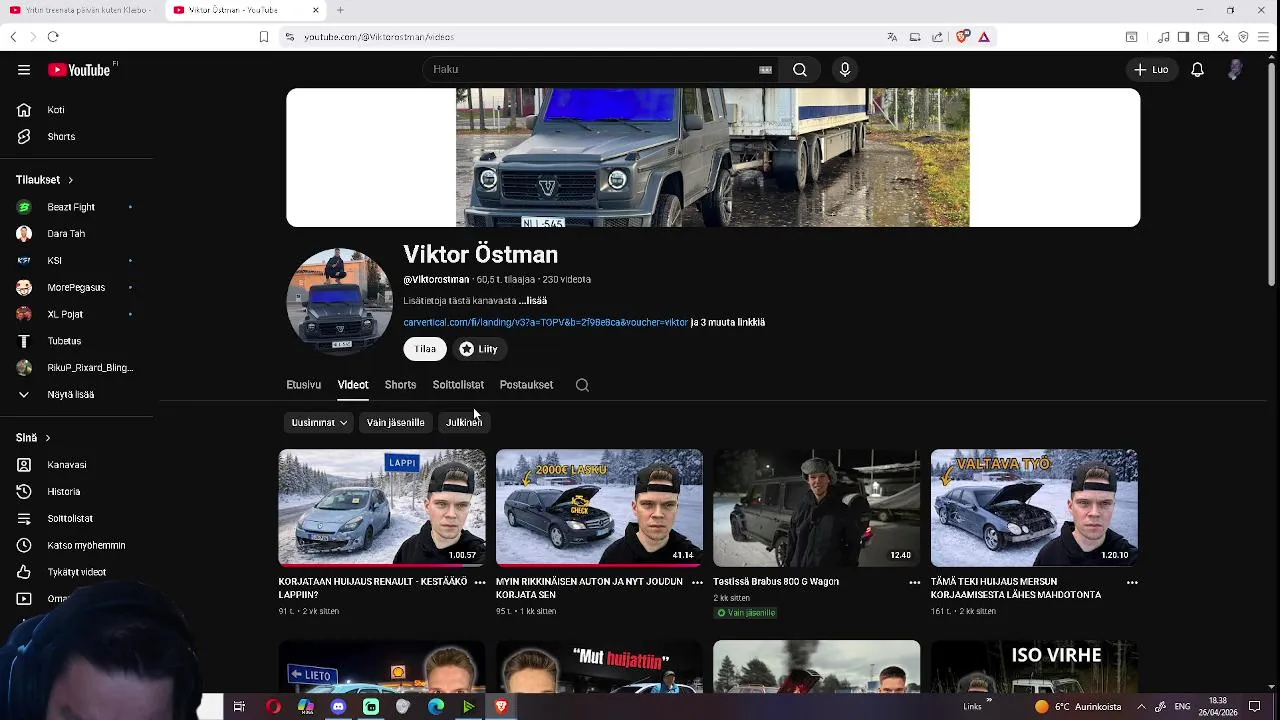Expand the Sinä section header
The width and height of the screenshot is (1280, 720).
(x=33, y=438)
